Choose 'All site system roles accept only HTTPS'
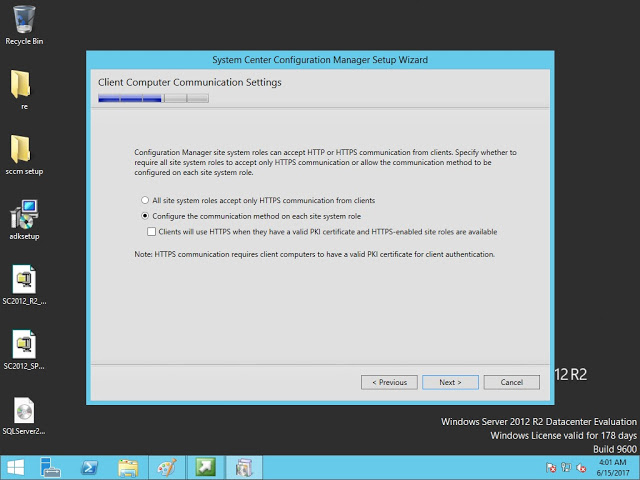Image resolution: width=640 pixels, height=480 pixels. (146, 200)
